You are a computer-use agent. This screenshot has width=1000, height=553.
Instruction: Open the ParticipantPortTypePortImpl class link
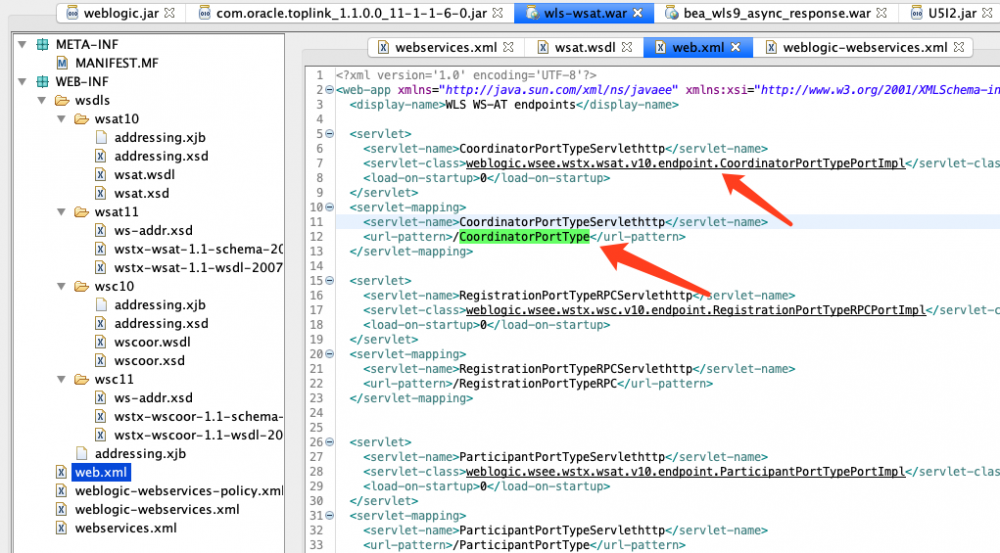click(685, 471)
